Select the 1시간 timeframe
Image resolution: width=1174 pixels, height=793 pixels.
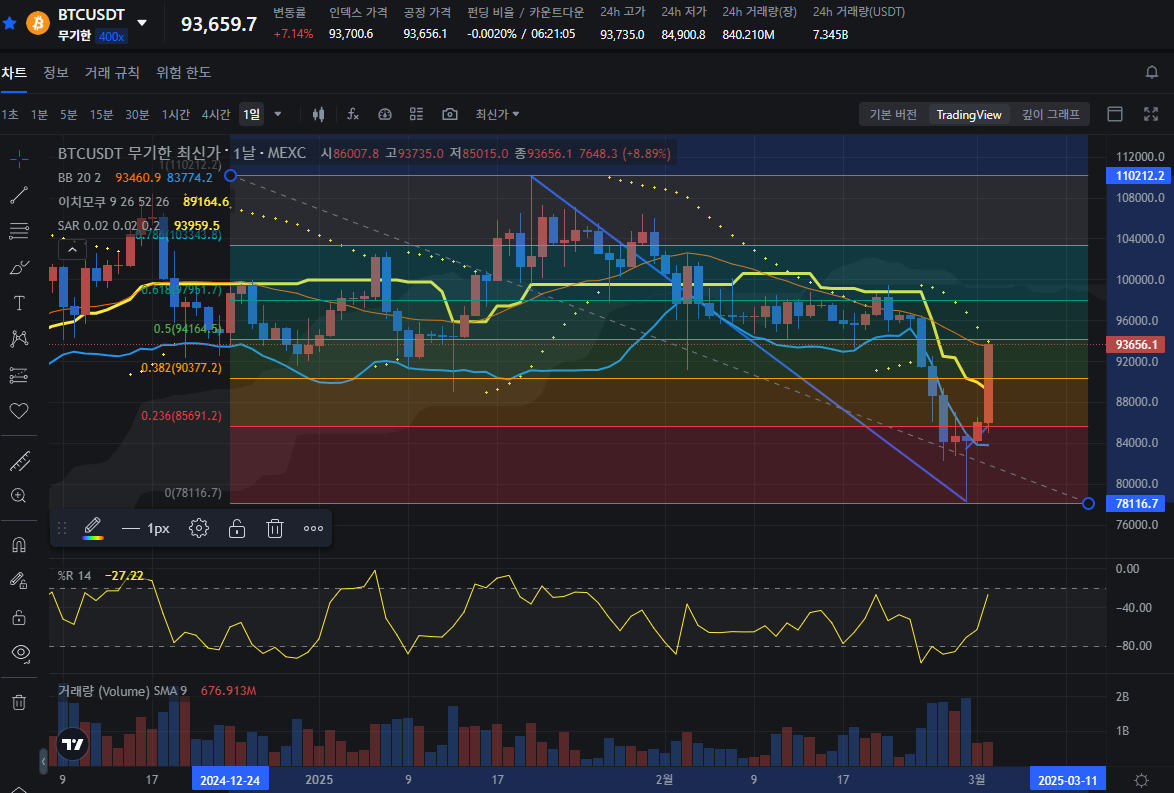point(176,115)
